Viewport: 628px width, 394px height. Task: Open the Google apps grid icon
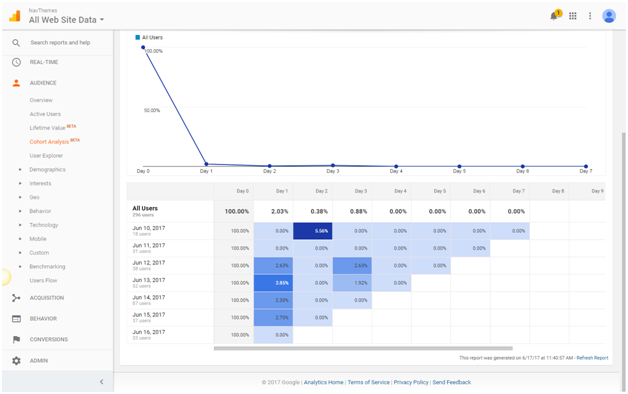573,16
